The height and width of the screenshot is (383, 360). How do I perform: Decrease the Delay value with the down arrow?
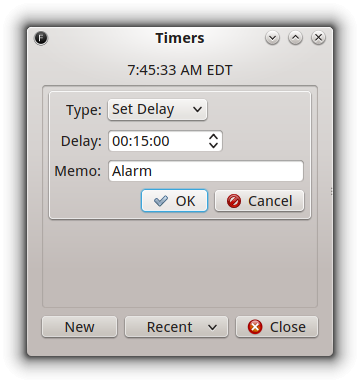[213, 145]
